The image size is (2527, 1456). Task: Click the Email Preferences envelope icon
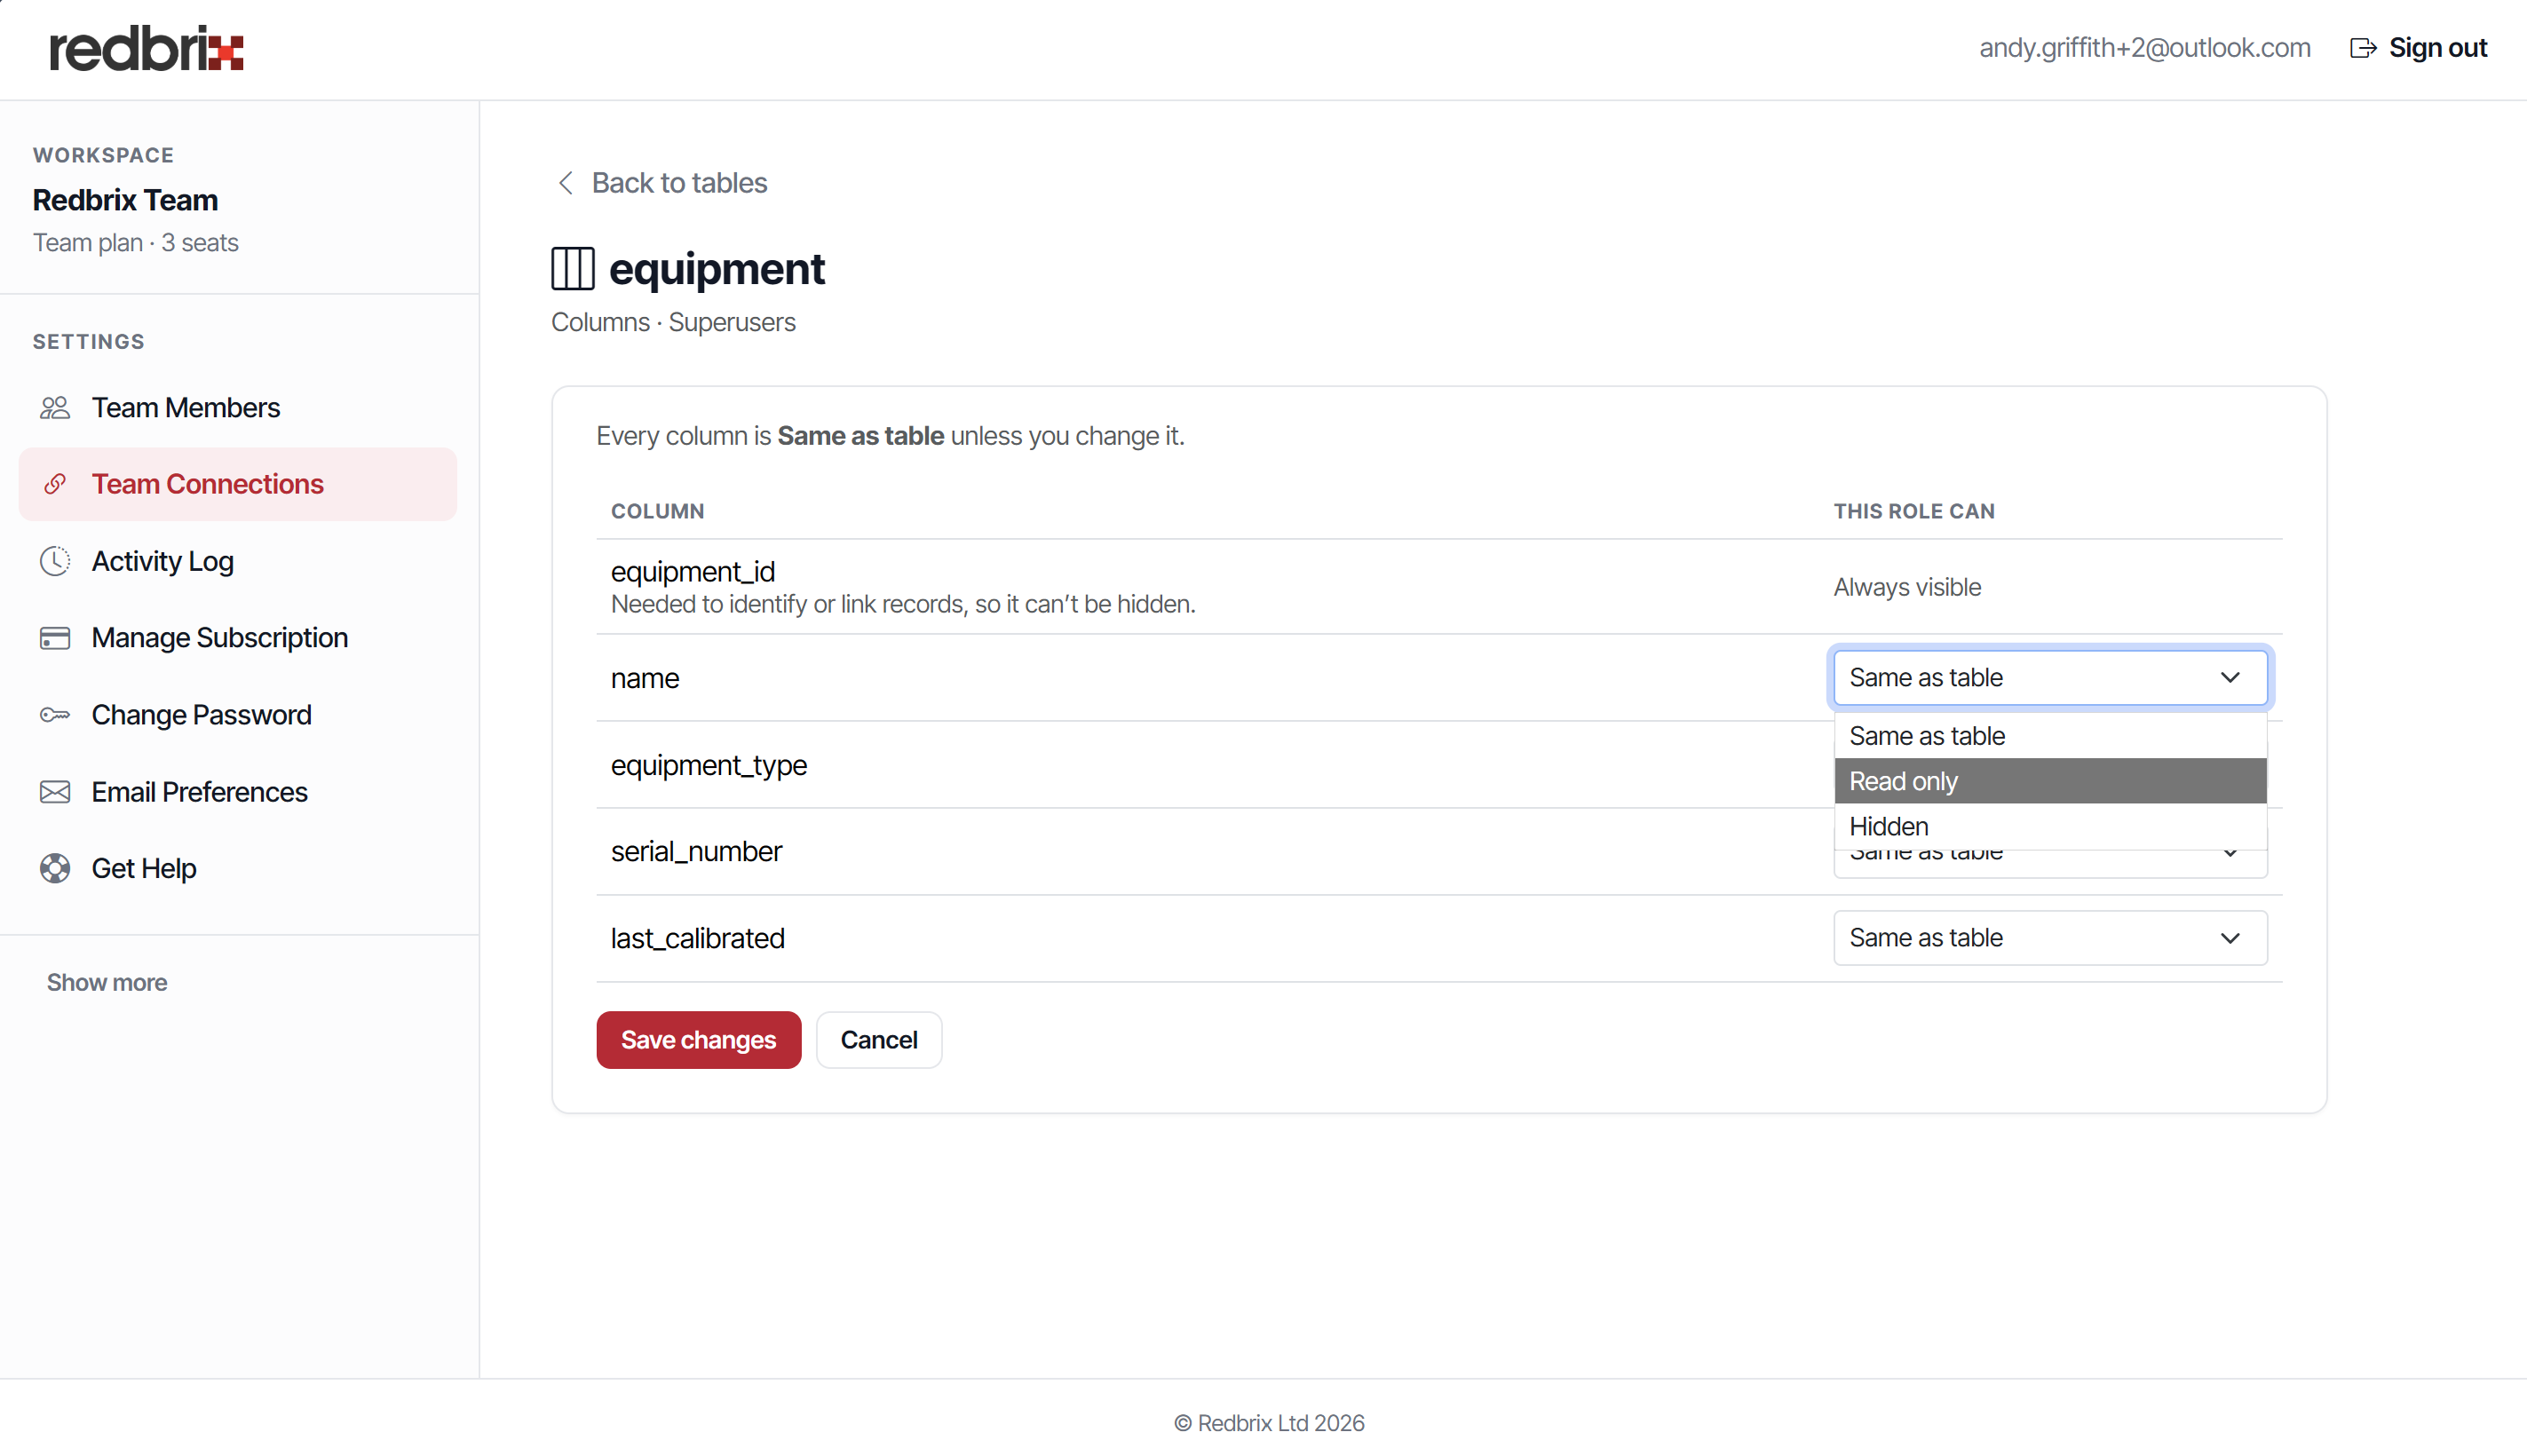[55, 792]
